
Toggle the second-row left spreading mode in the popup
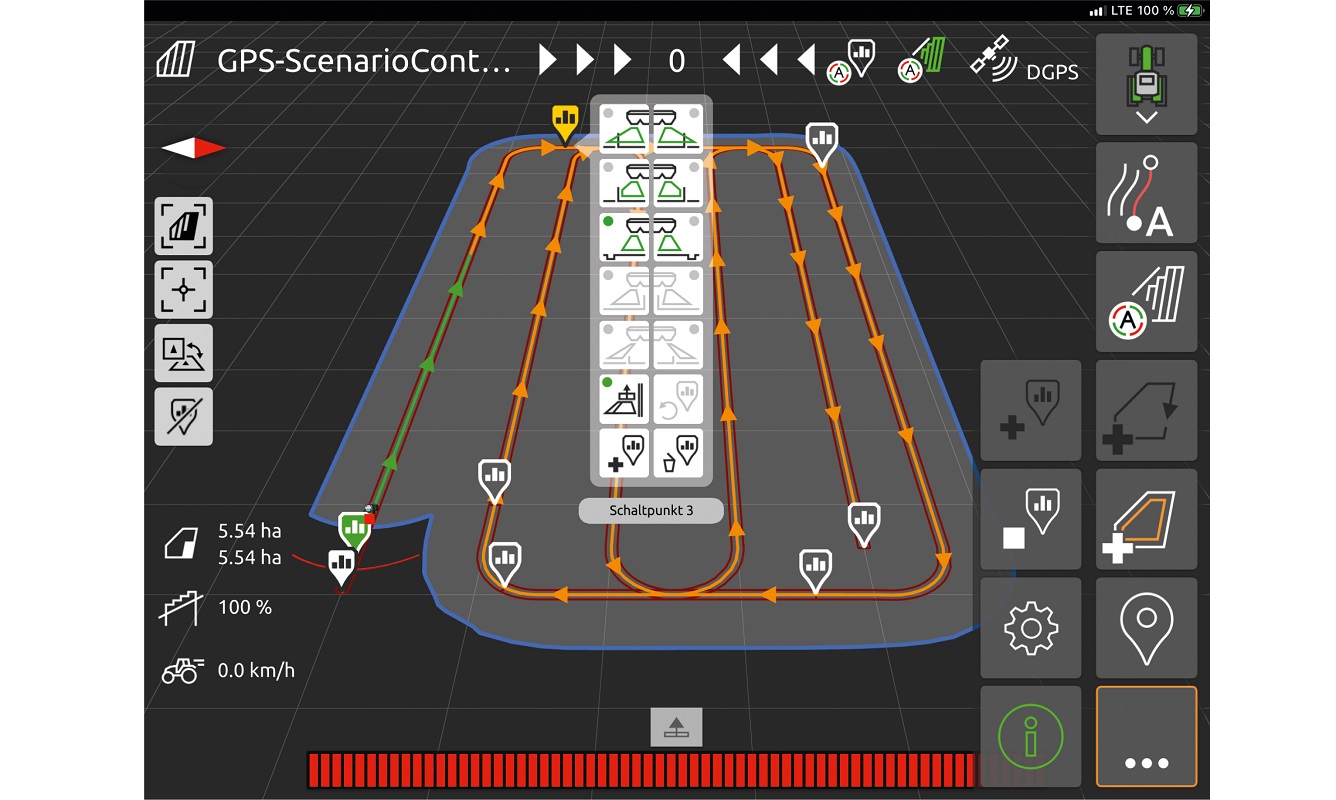(624, 182)
